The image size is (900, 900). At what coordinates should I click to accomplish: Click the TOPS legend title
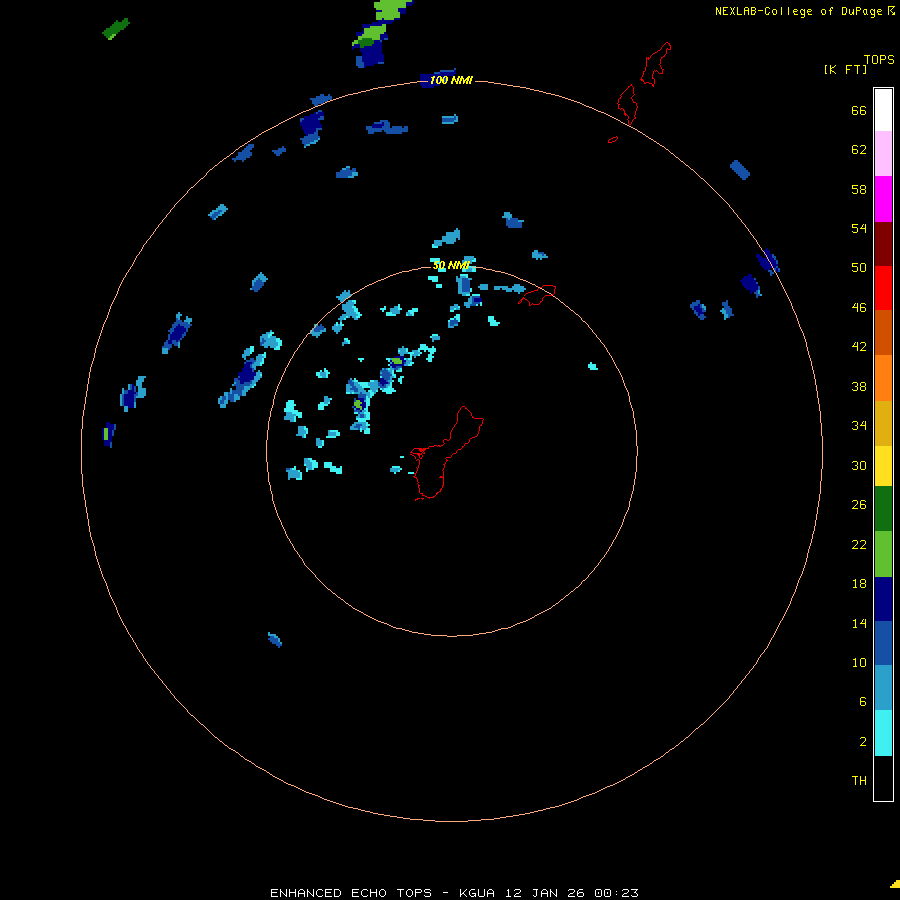tap(879, 59)
